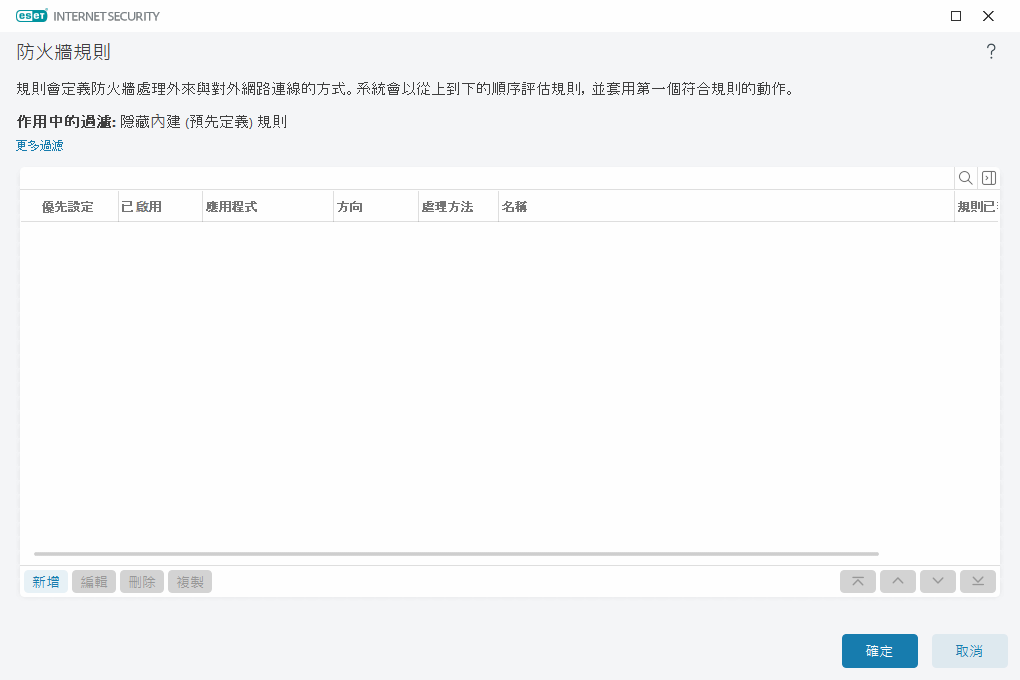Image resolution: width=1020 pixels, height=680 pixels.
Task: Move rule to top with the topmost arrow
Action: coord(857,581)
